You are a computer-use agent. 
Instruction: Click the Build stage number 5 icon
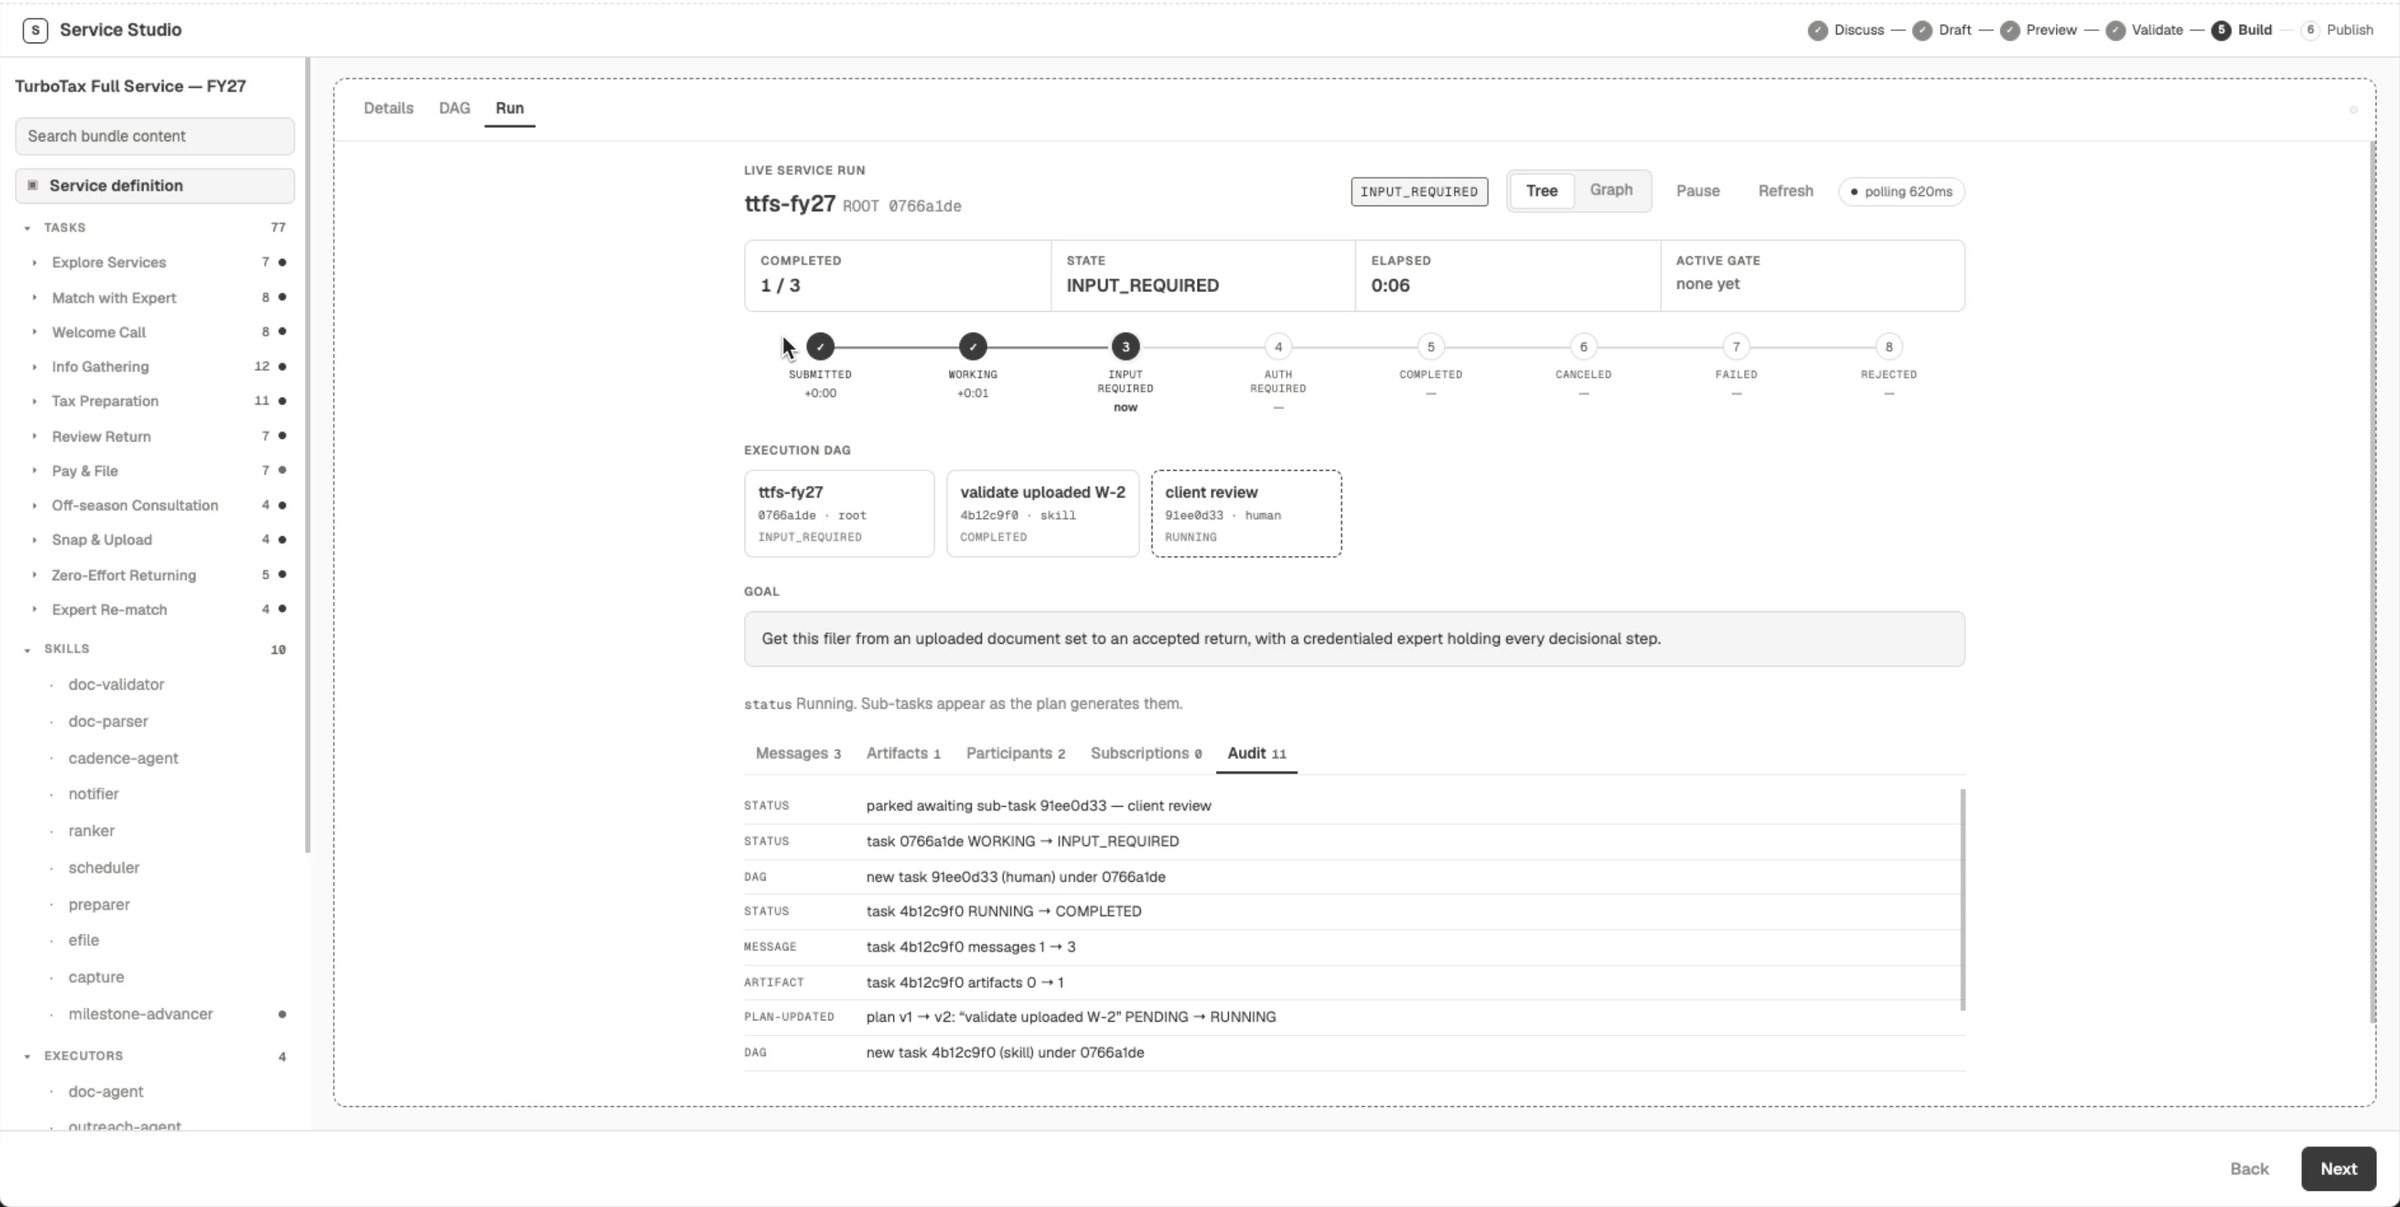pos(2221,30)
